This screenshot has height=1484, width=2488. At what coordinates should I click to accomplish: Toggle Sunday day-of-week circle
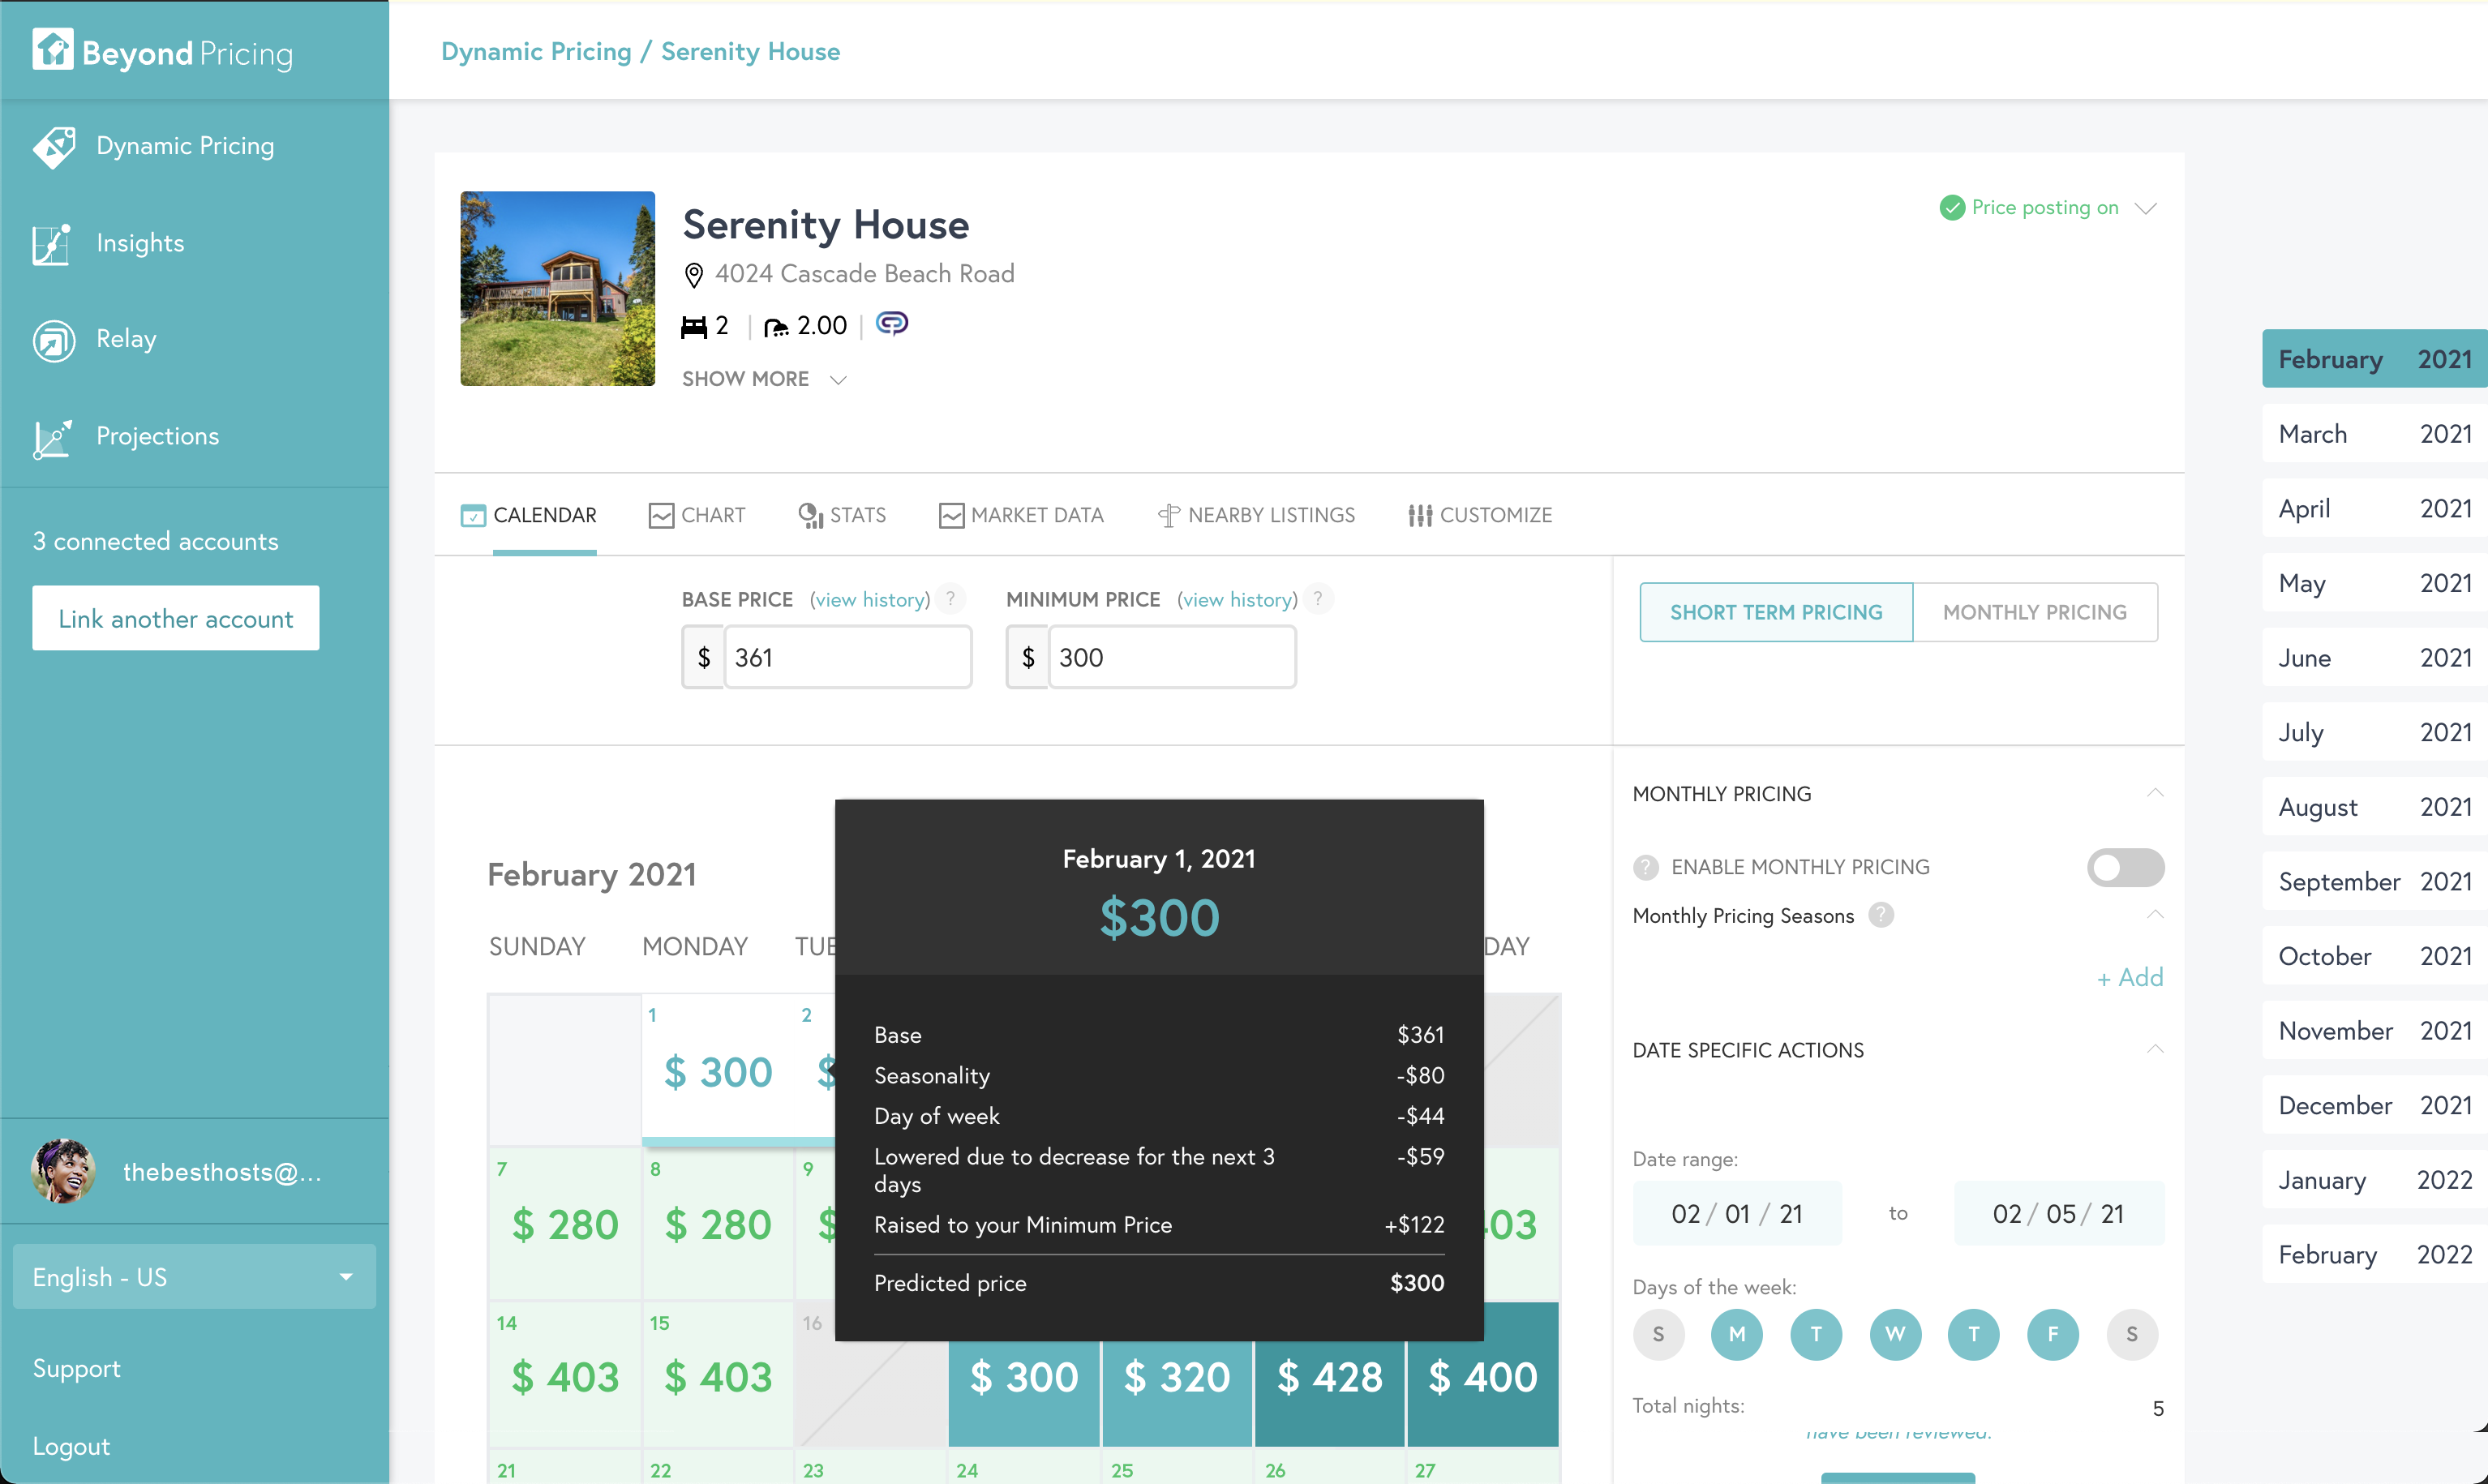coord(1658,1334)
